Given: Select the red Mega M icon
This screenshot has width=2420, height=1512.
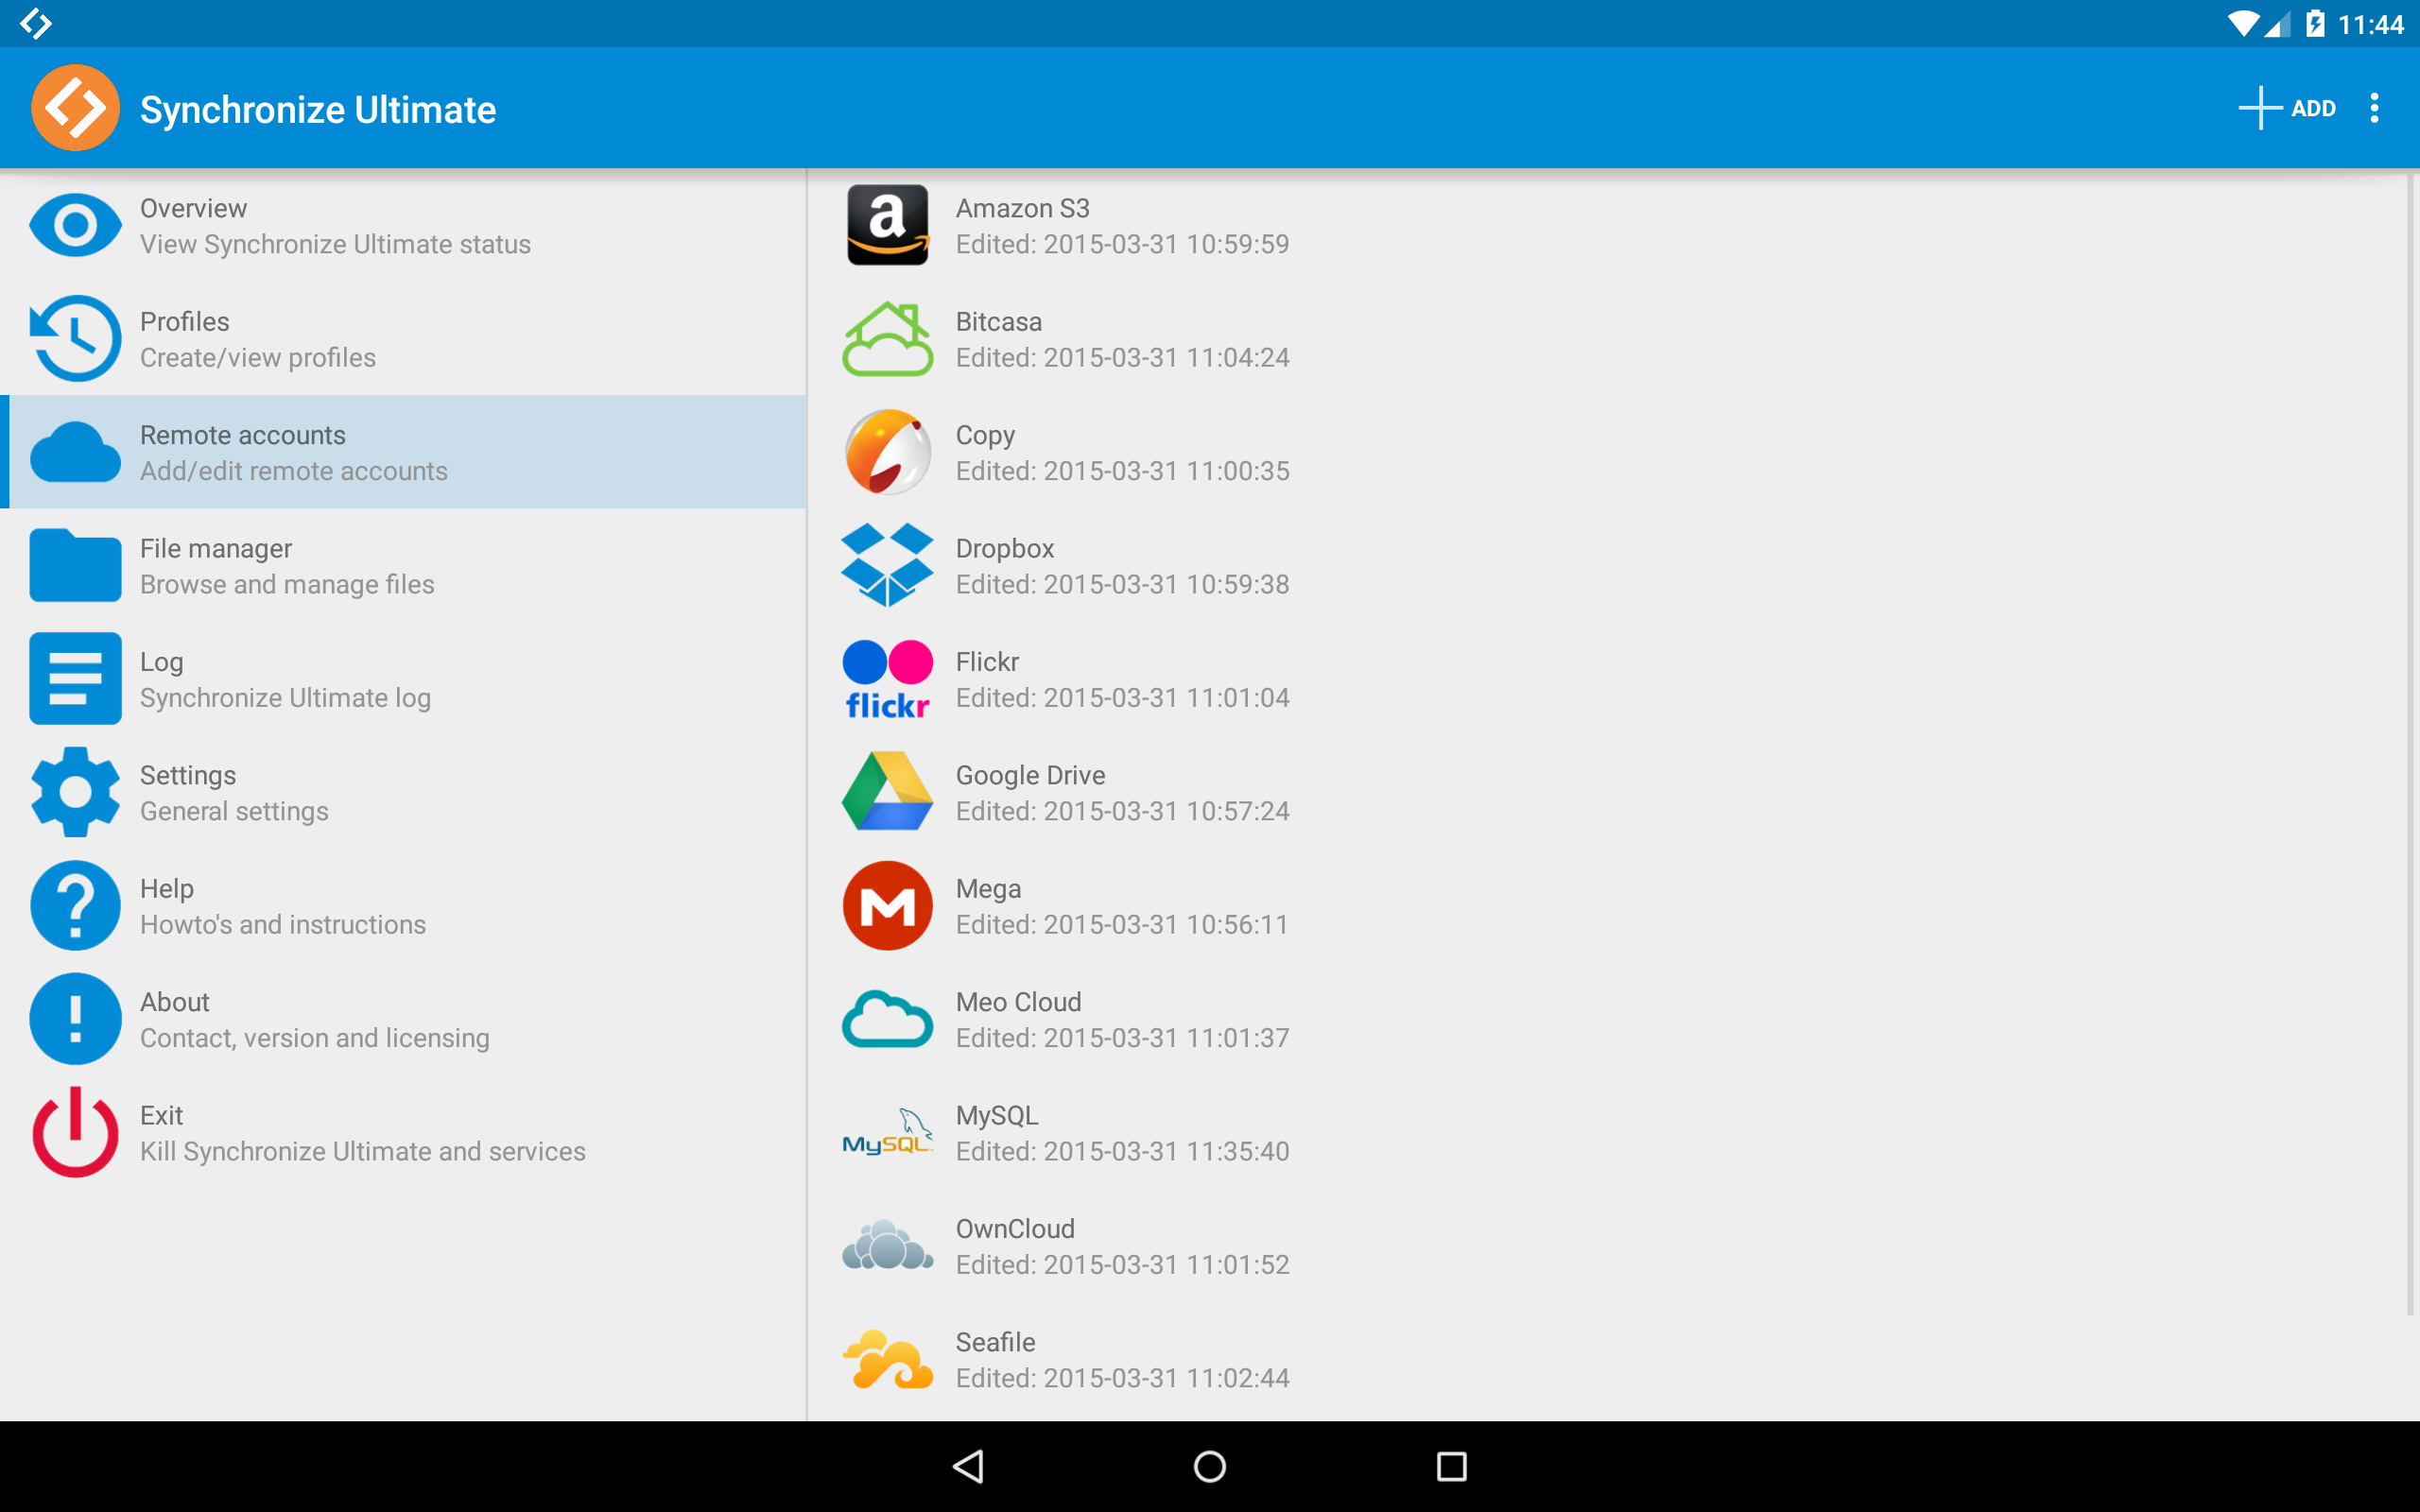Looking at the screenshot, I should pos(887,905).
